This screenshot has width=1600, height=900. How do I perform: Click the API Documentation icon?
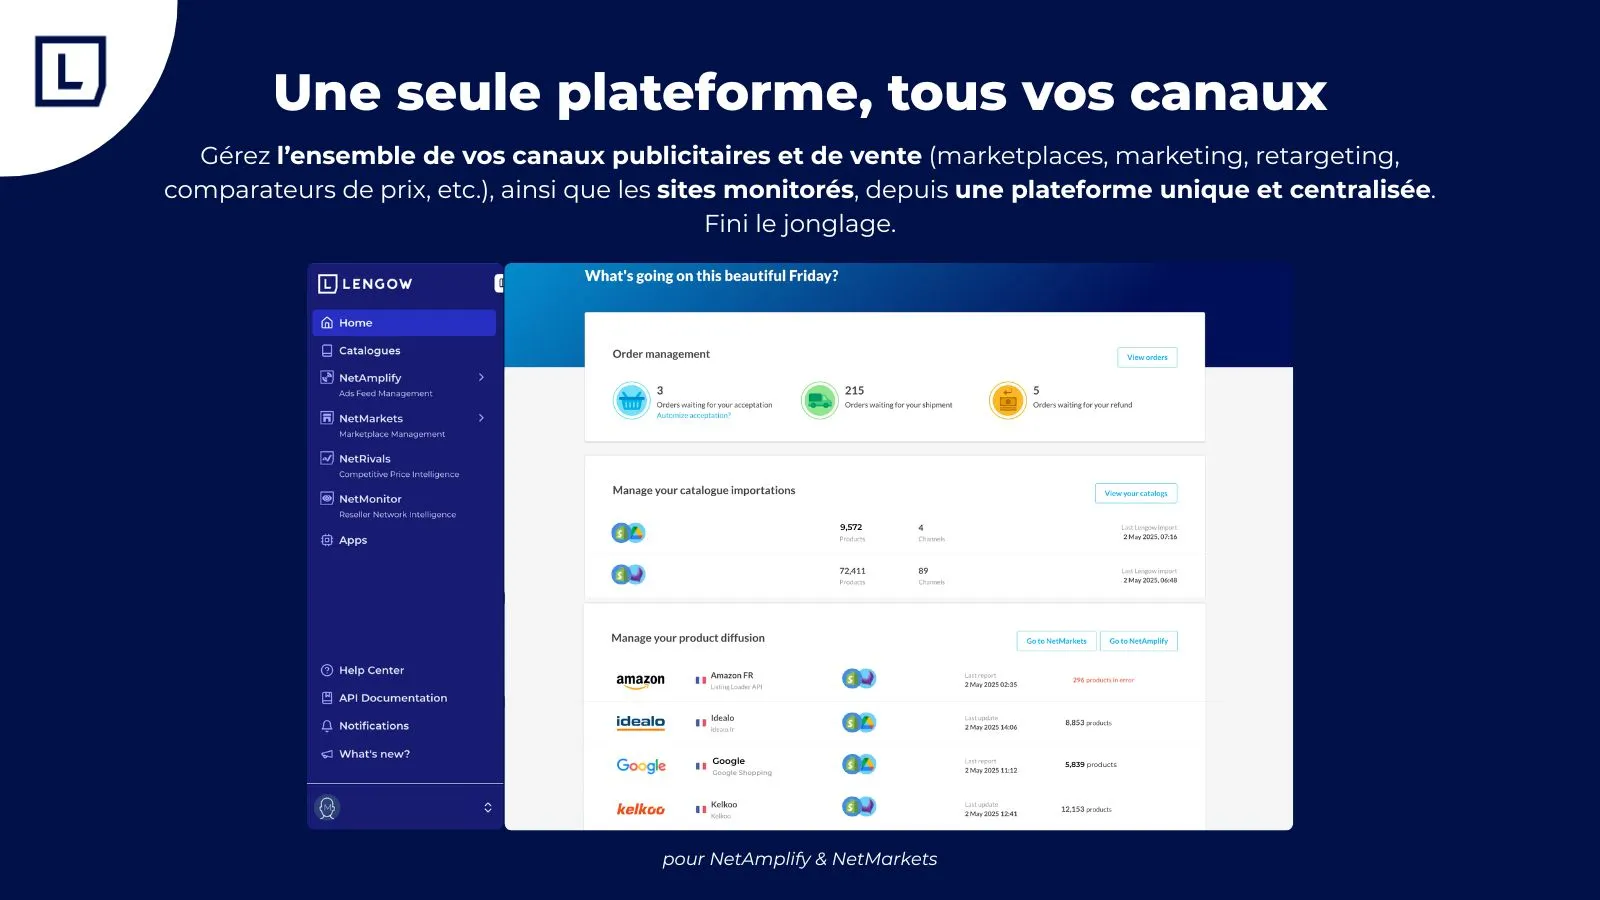coord(327,698)
